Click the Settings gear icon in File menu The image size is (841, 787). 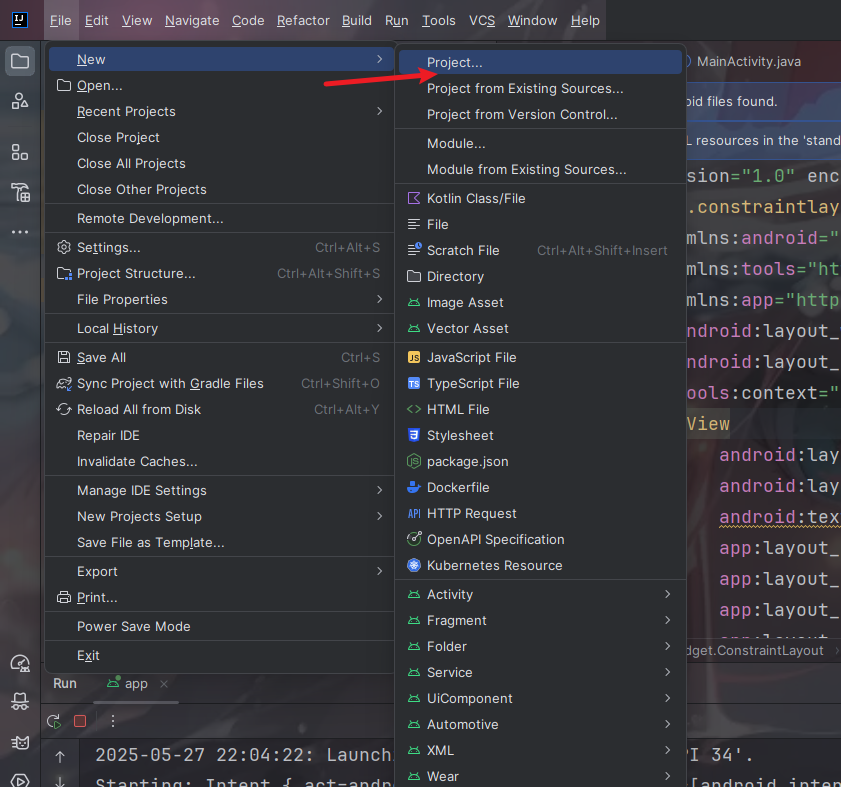click(64, 247)
